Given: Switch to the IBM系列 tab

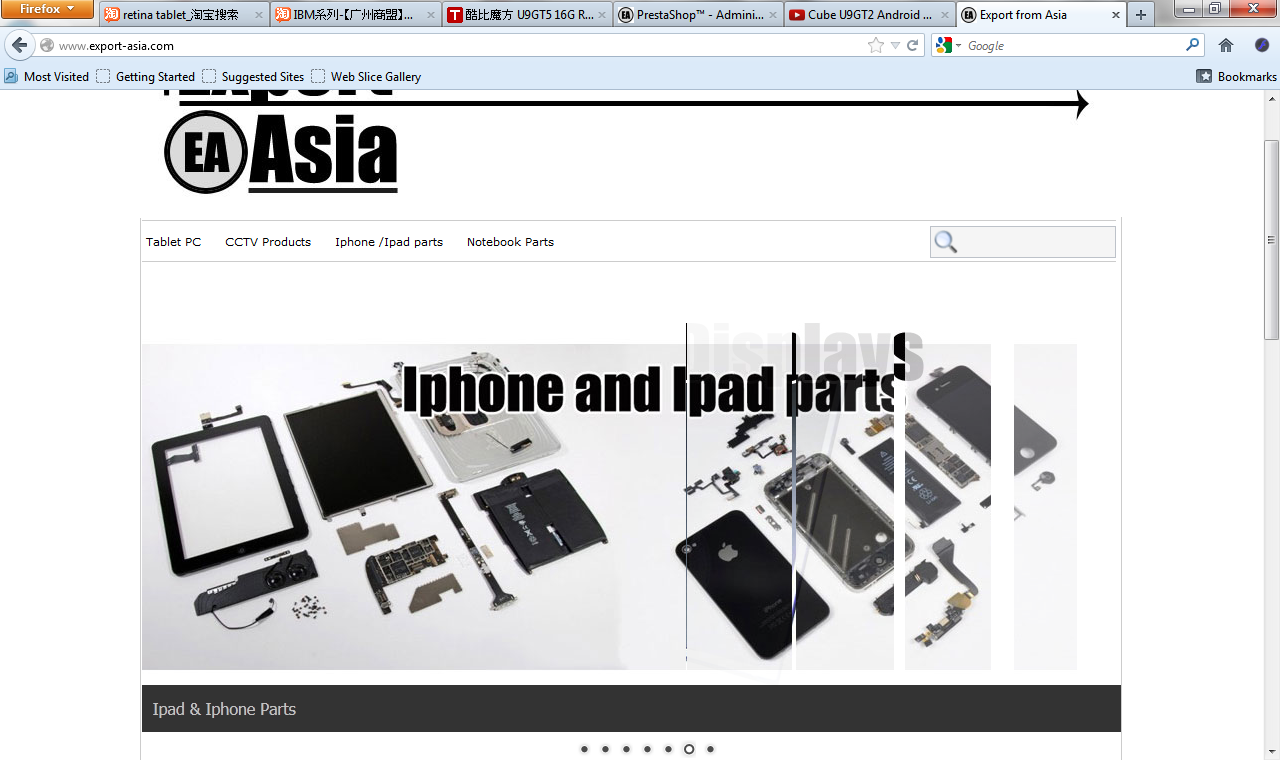Looking at the screenshot, I should (x=356, y=15).
